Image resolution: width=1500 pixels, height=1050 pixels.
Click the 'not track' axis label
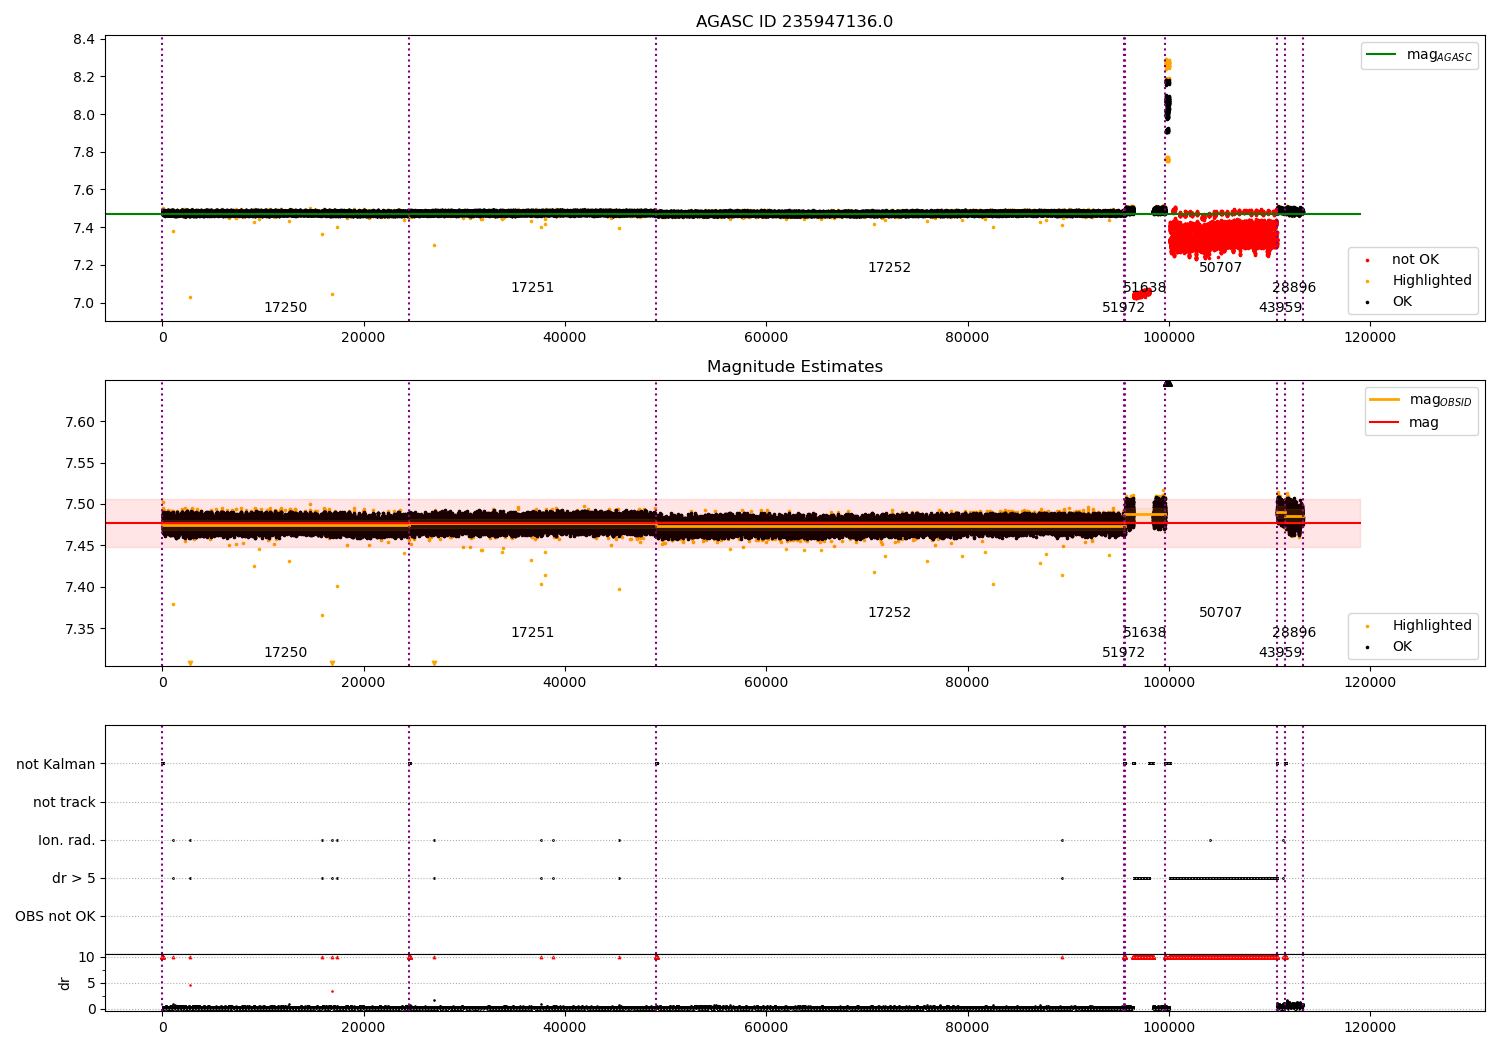tap(64, 803)
